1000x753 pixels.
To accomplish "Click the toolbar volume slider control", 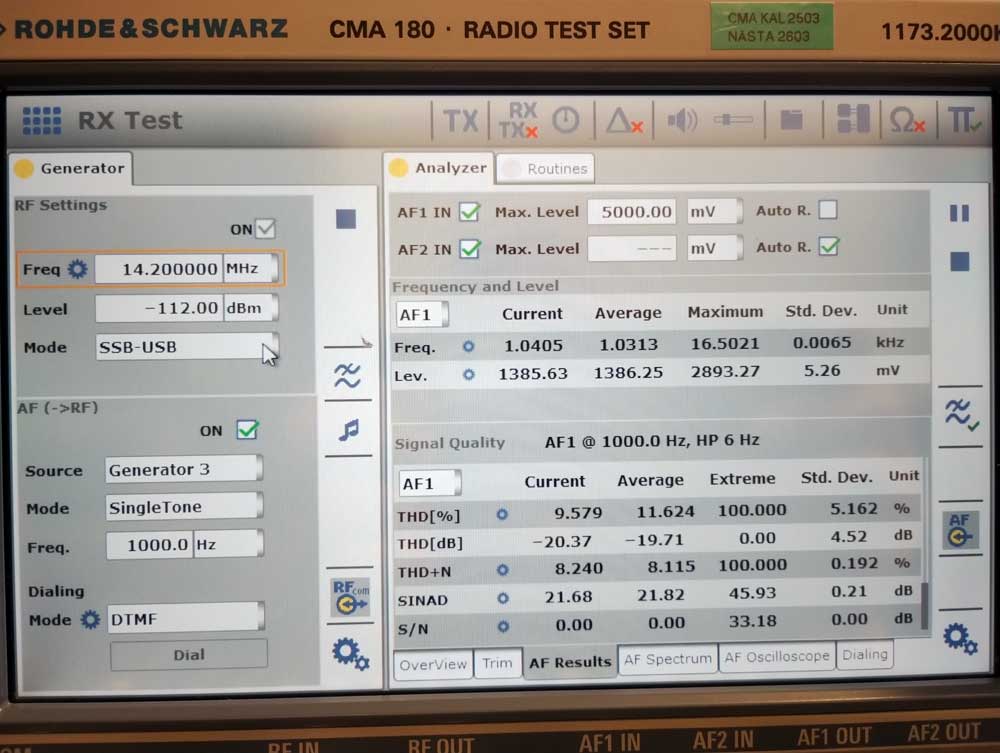I will pos(734,121).
